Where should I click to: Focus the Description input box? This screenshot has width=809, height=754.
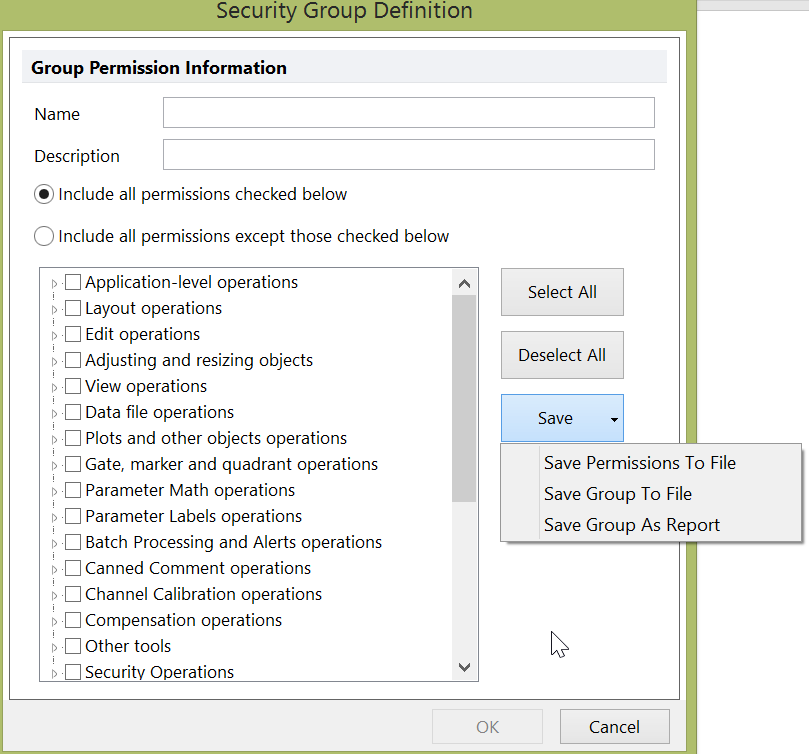[408, 155]
